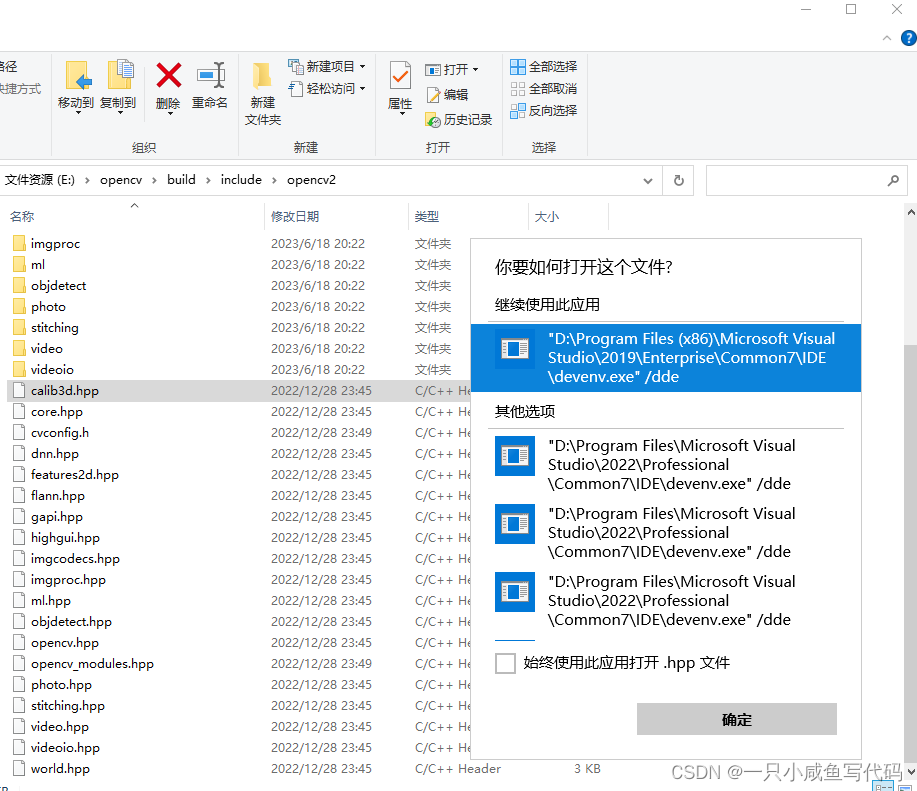The image size is (917, 791).
Task: Select the dnn.hpp file icon
Action: (x=19, y=454)
